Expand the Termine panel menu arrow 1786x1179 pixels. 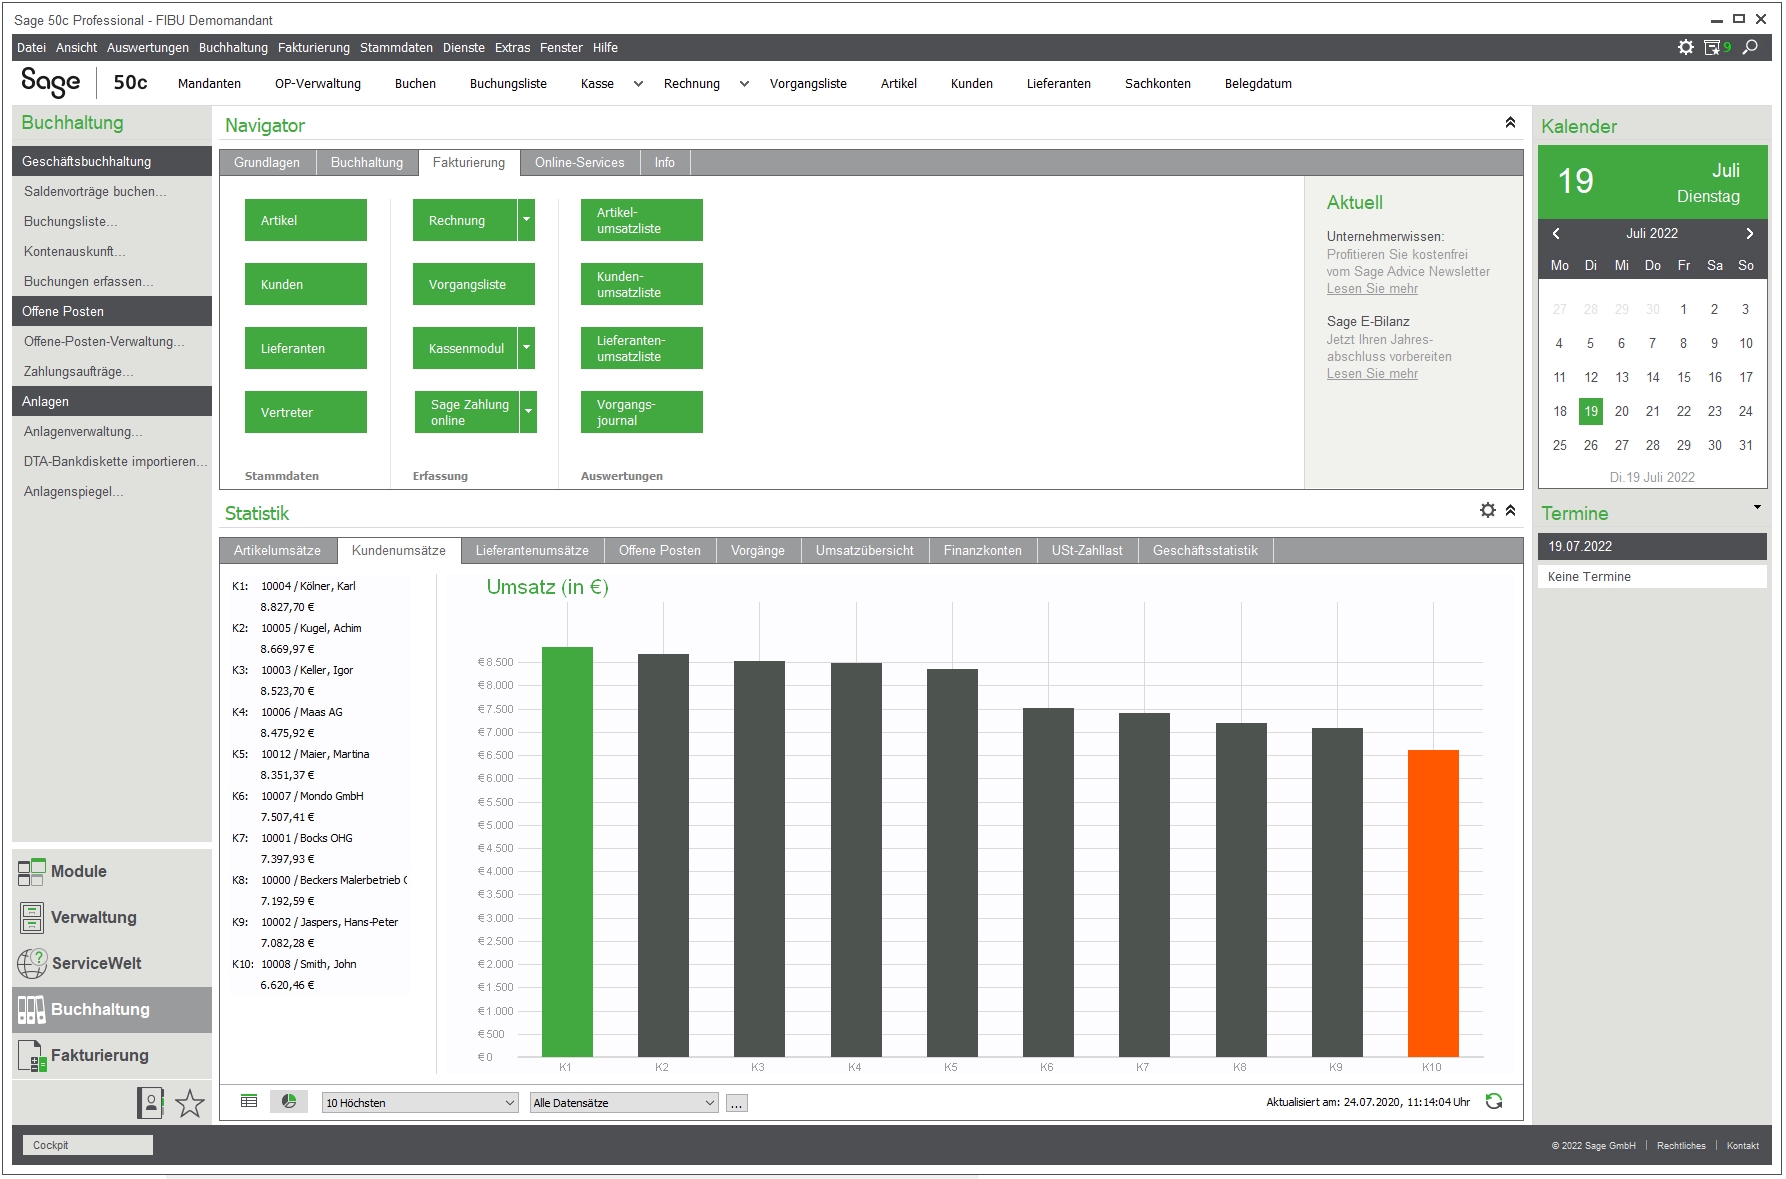1757,508
